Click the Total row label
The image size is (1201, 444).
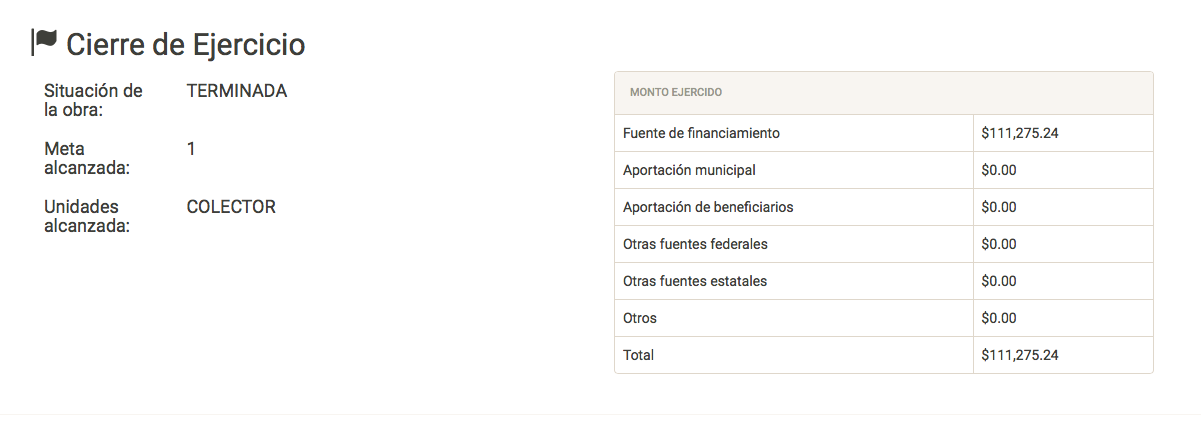pyautogui.click(x=637, y=355)
